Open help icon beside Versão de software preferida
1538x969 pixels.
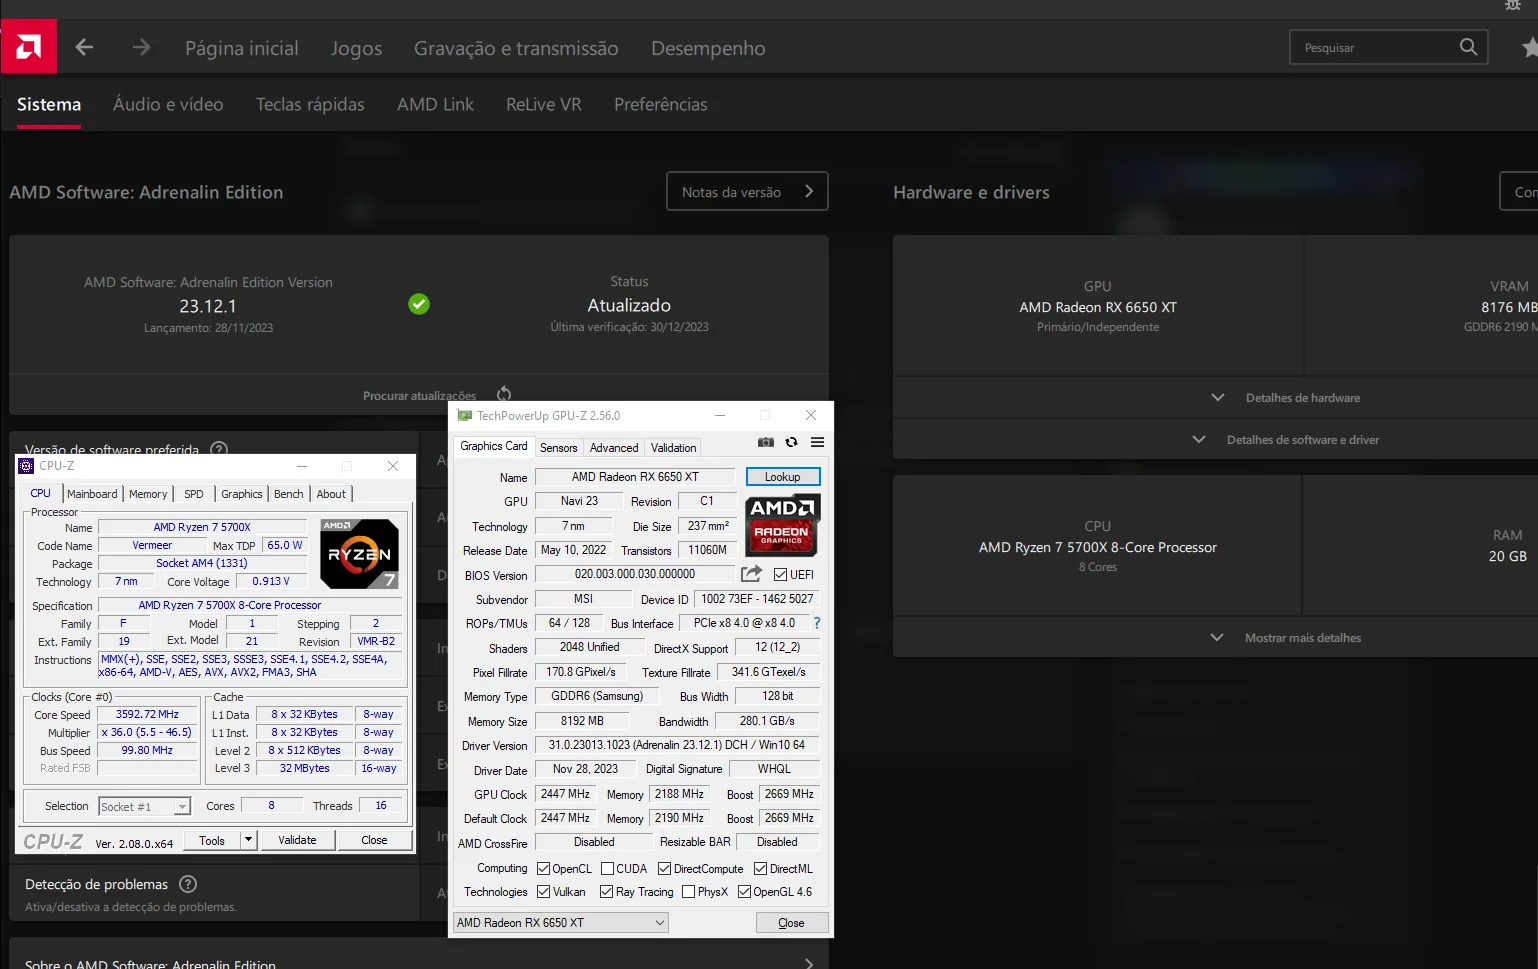coord(220,449)
